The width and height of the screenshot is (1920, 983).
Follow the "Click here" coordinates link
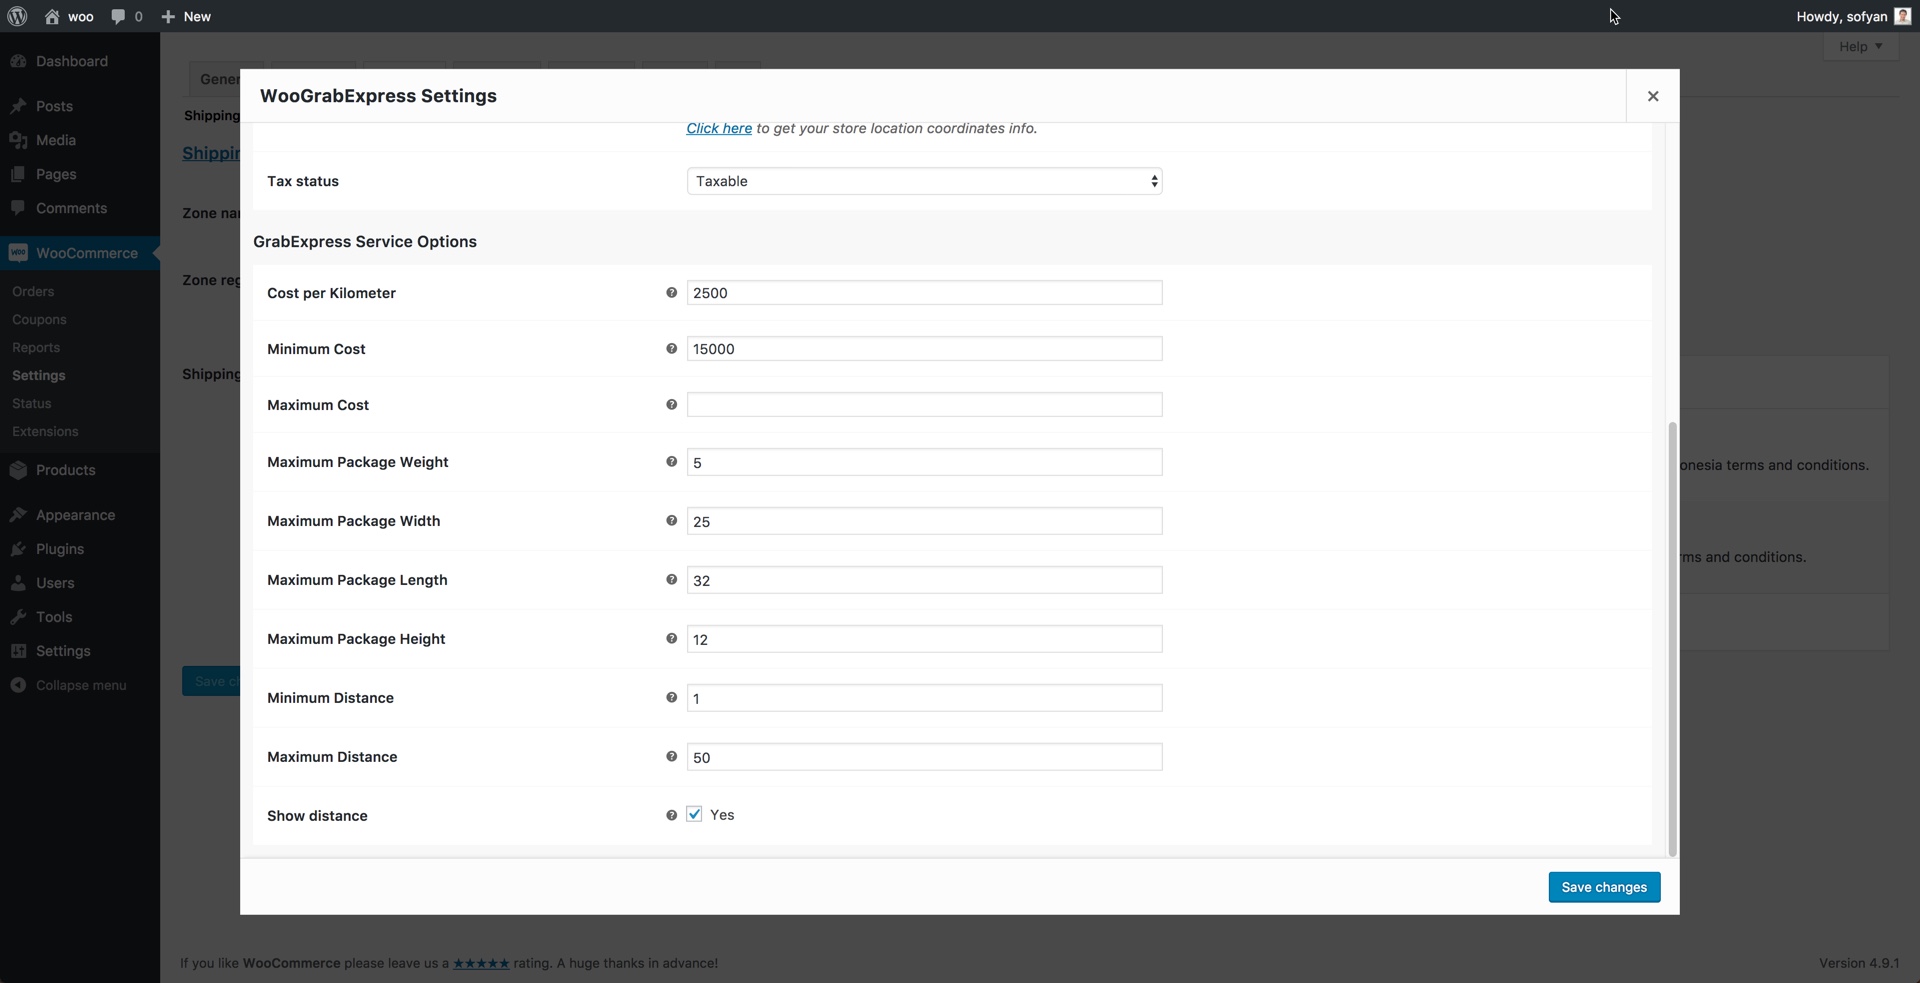[x=719, y=128]
